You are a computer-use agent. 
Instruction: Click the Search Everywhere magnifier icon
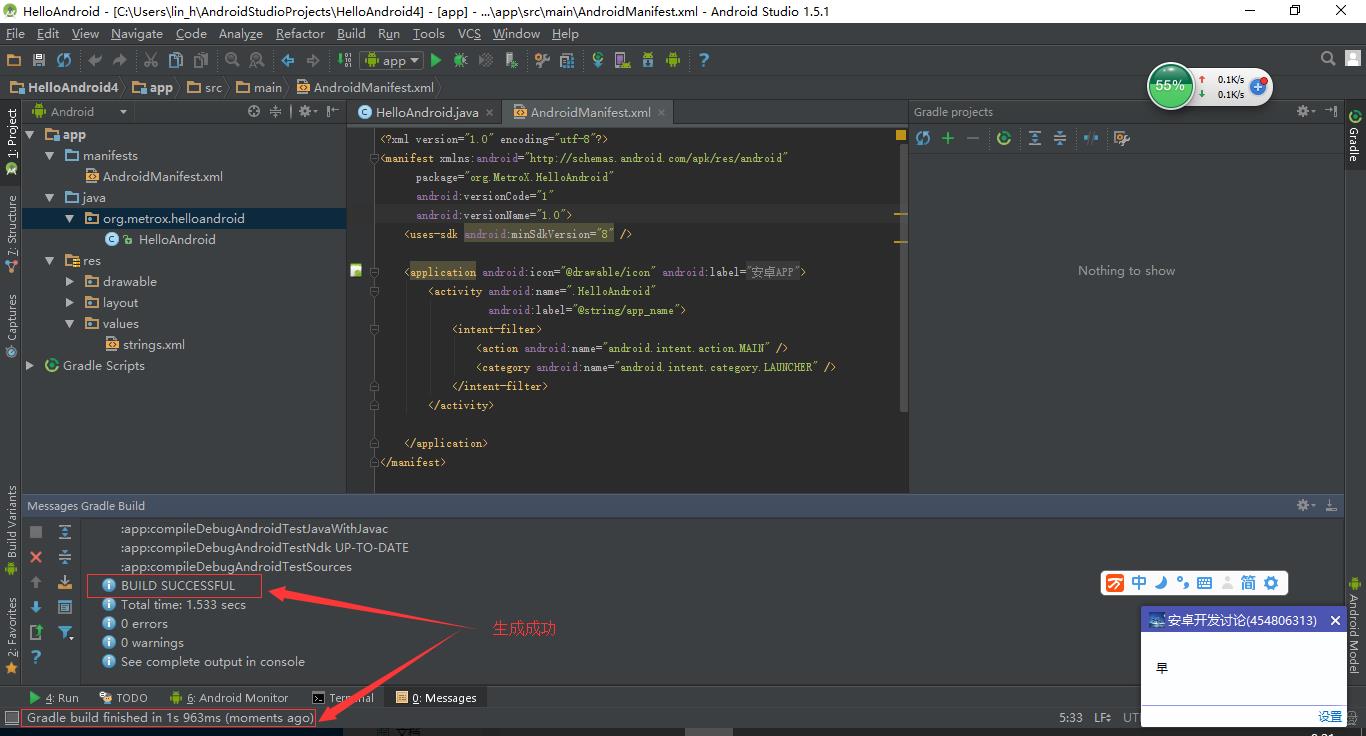(1328, 59)
